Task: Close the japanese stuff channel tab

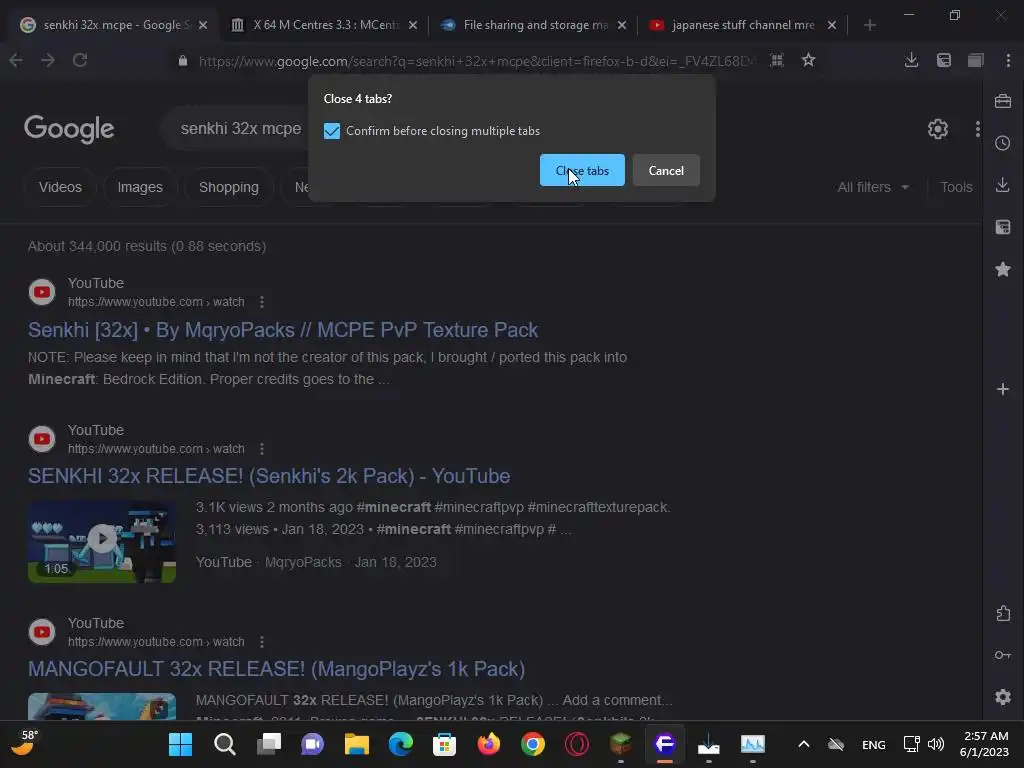Action: click(x=831, y=25)
